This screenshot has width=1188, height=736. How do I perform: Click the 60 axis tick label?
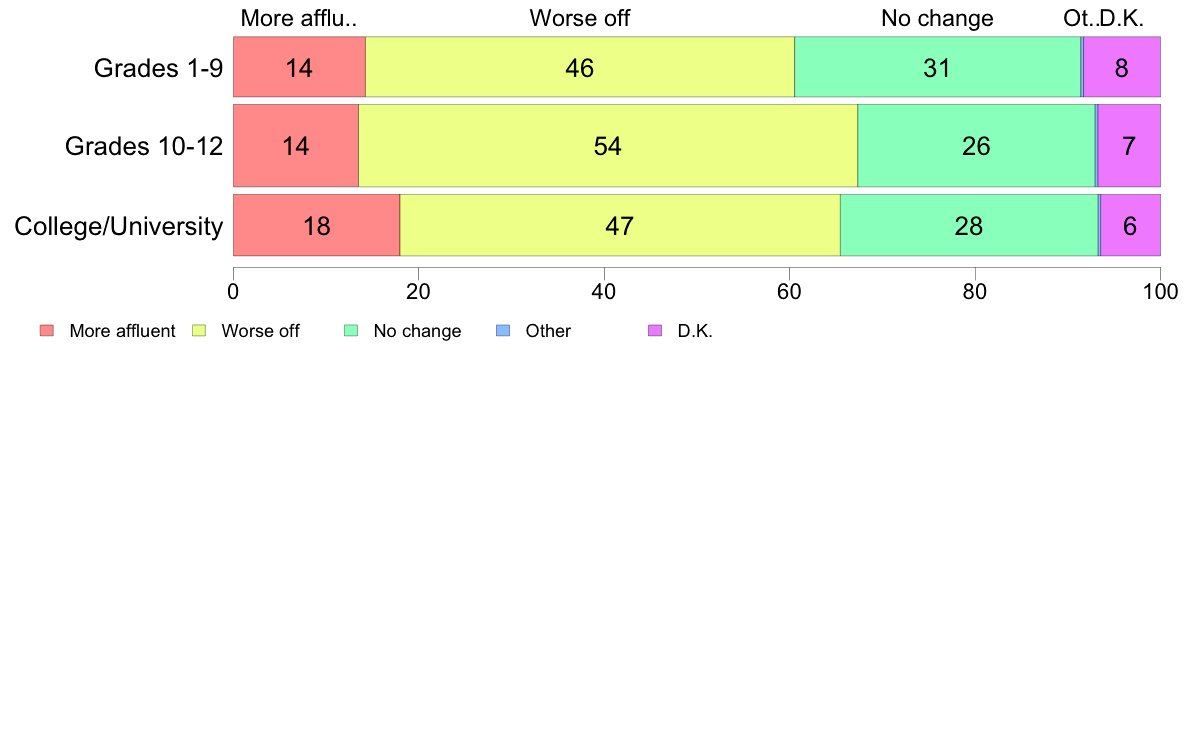789,292
